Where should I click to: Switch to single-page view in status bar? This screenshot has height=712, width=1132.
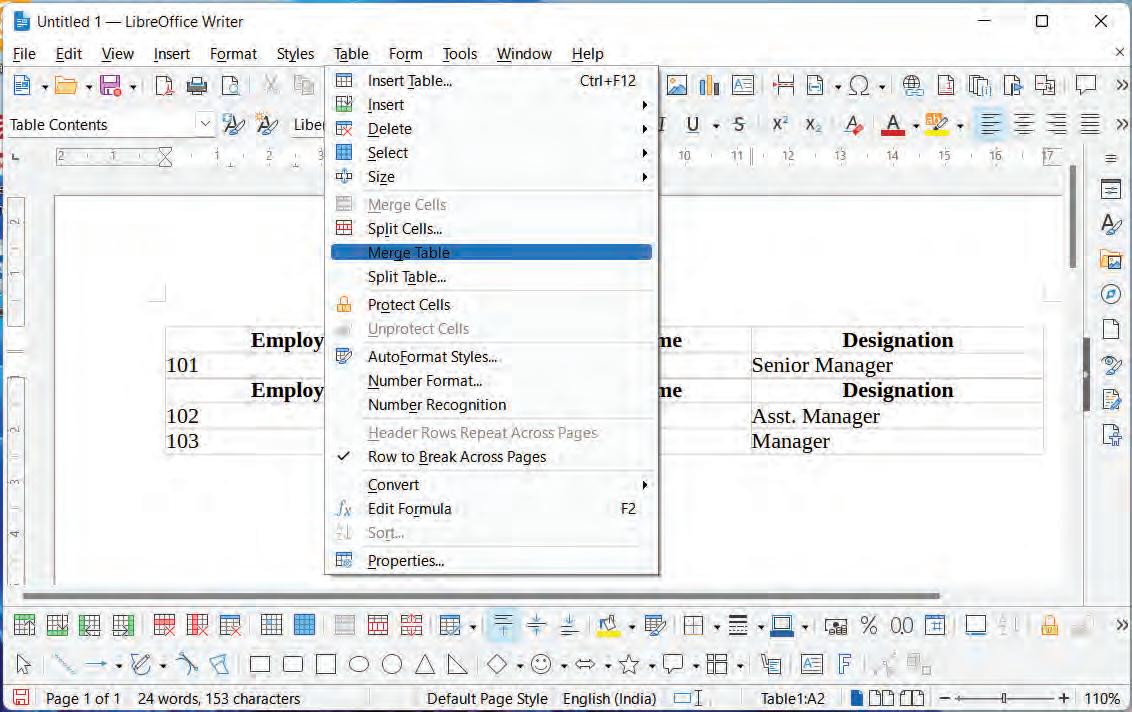(x=856, y=698)
